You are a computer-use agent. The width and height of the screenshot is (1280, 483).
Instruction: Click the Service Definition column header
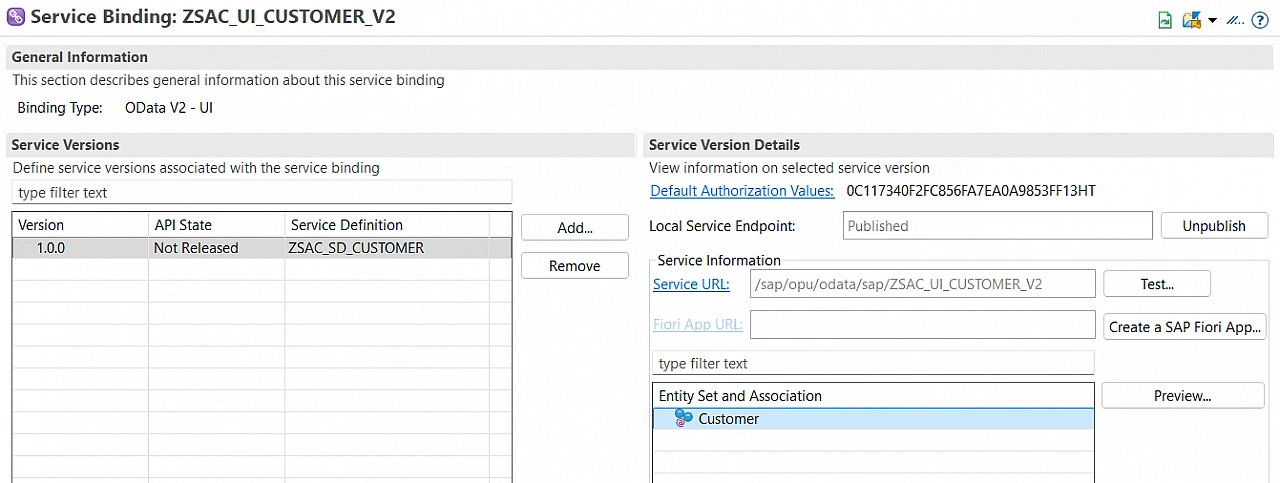click(x=387, y=225)
